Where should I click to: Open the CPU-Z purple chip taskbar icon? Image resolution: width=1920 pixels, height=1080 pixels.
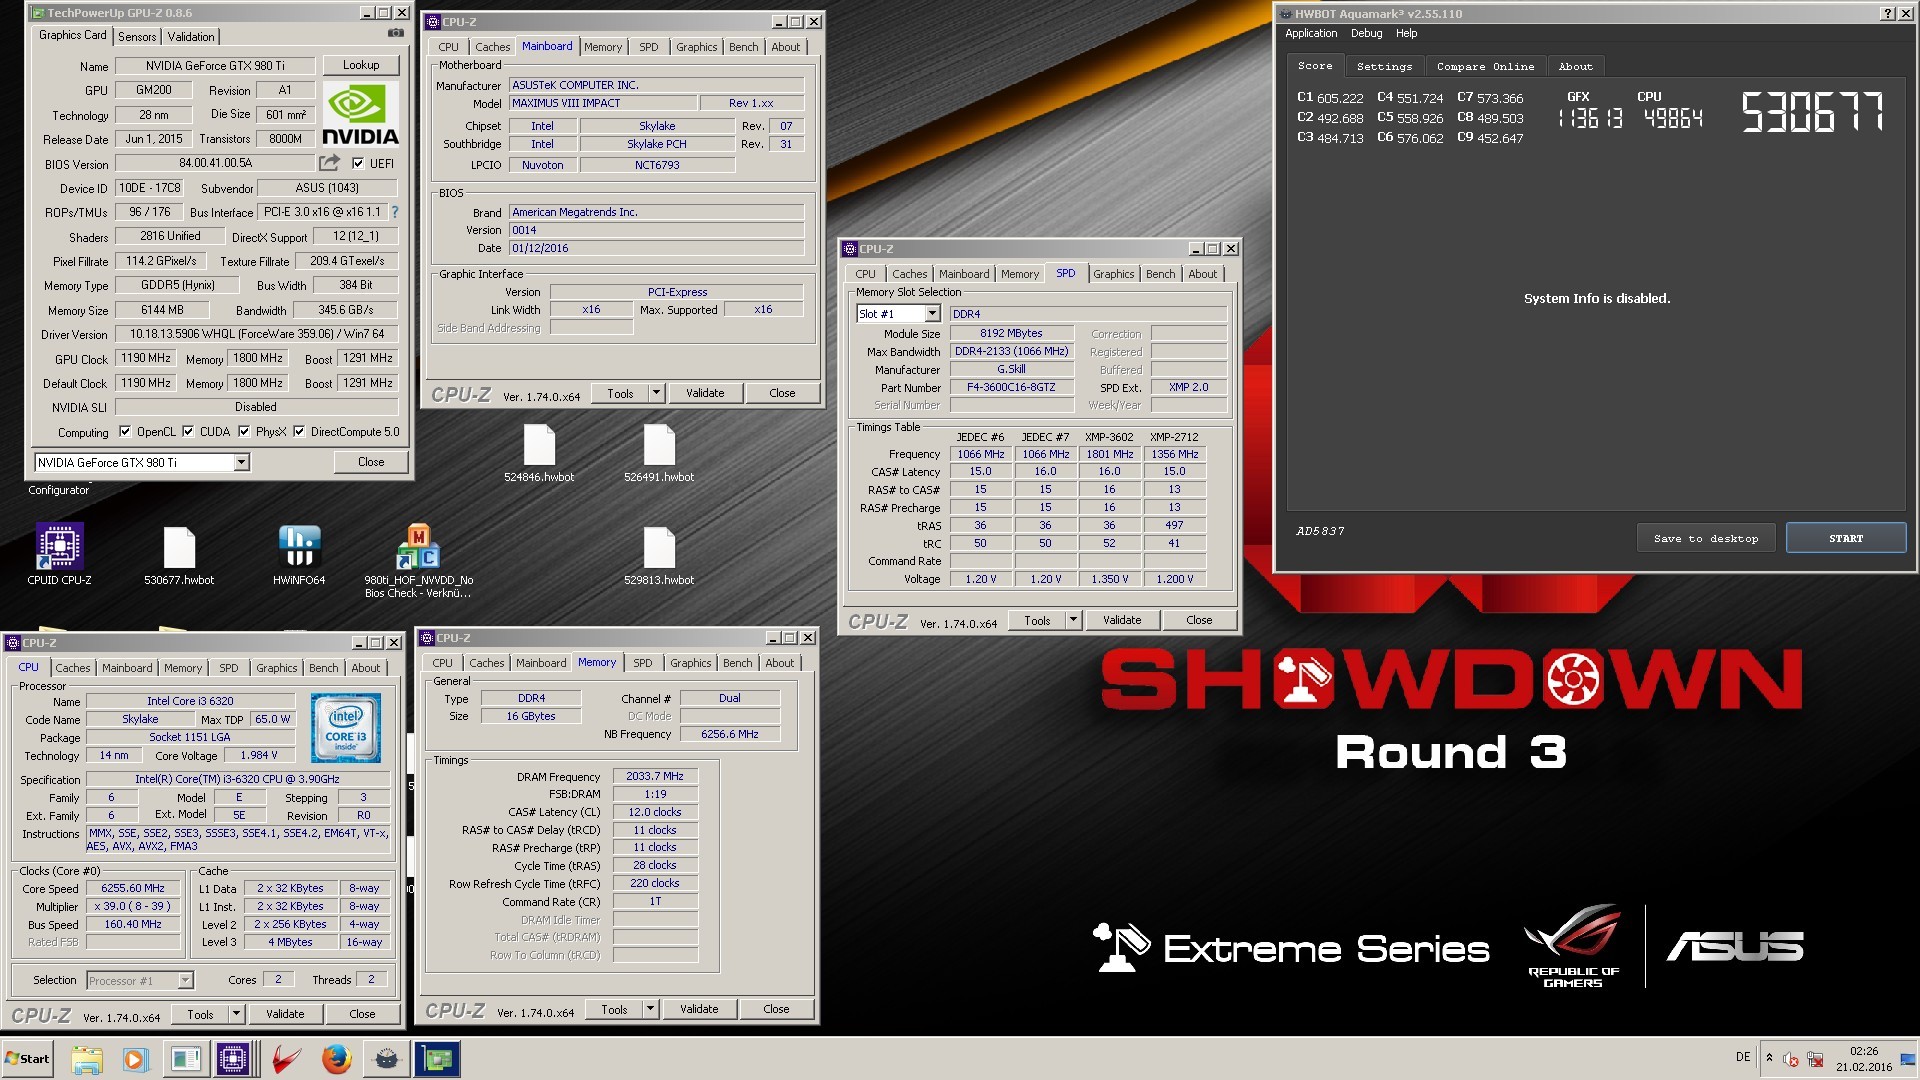coord(233,1059)
